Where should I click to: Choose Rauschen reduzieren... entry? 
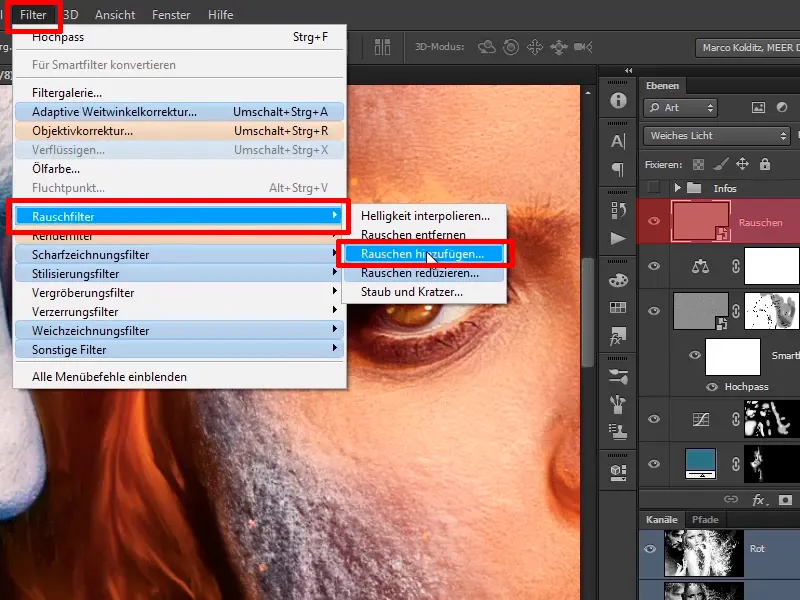(x=424, y=273)
